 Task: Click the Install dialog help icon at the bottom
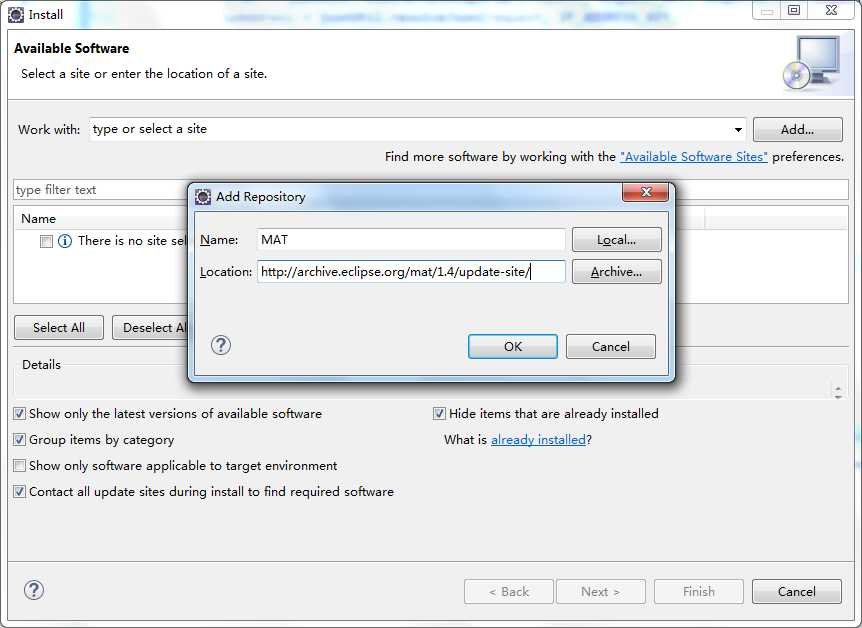tap(34, 590)
